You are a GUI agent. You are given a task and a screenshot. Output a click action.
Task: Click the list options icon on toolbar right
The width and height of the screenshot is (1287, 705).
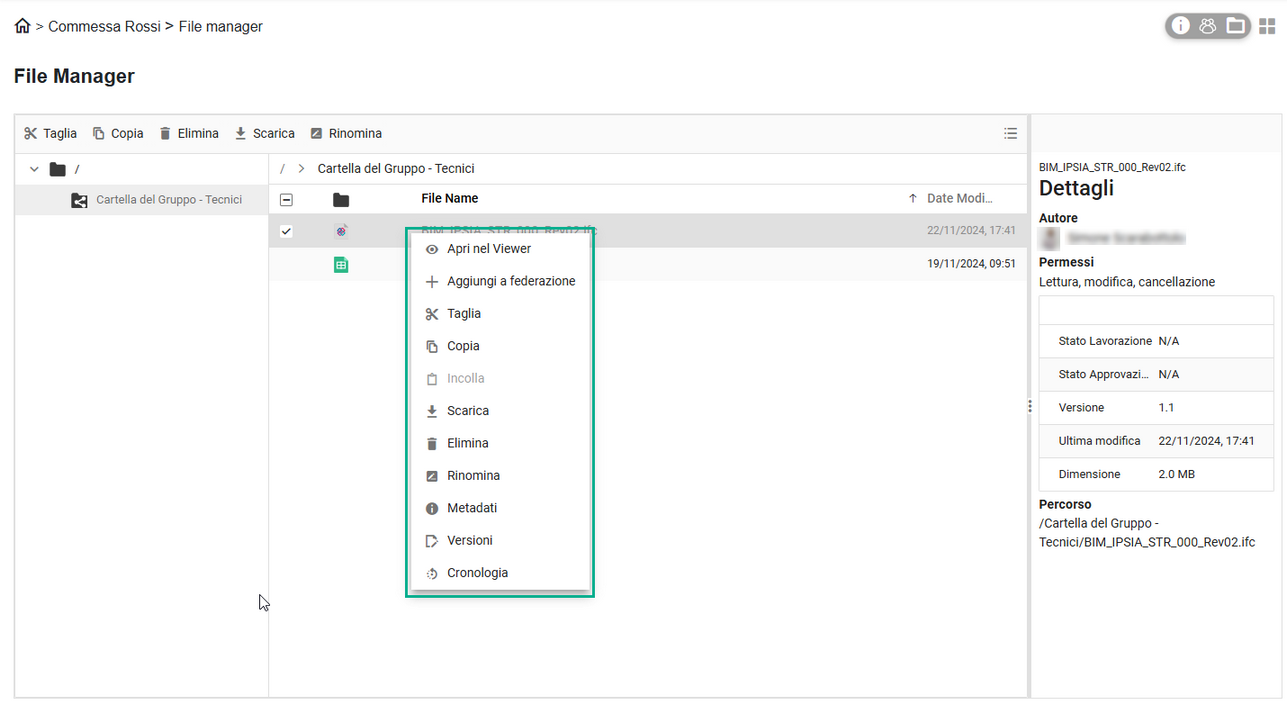click(1010, 133)
